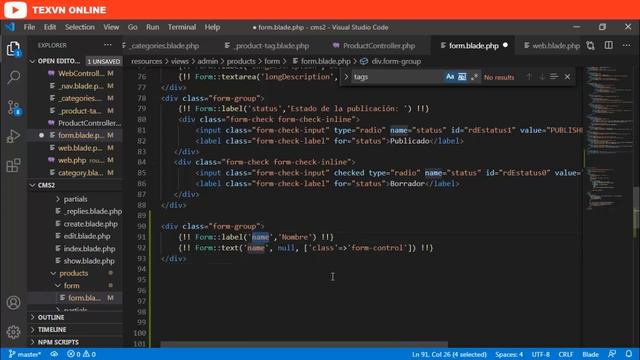Switch to web.blade.php tab
Screen dimensions: 640x360
click(x=552, y=46)
